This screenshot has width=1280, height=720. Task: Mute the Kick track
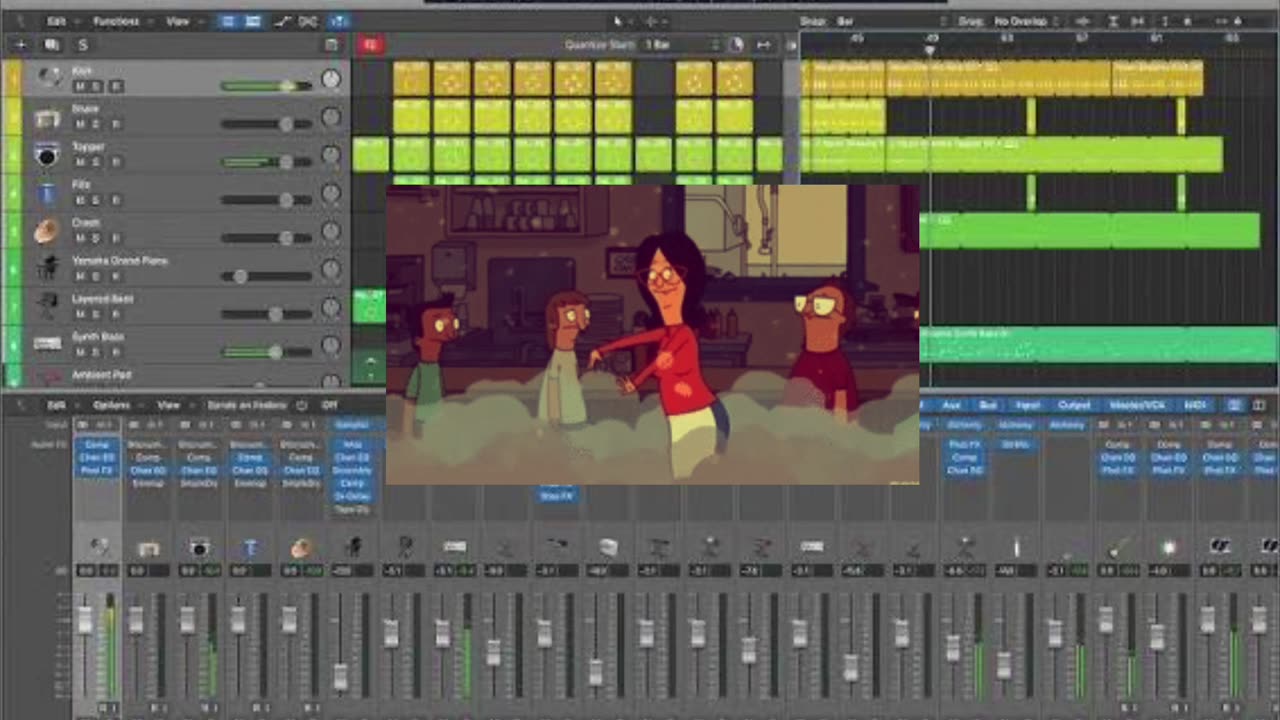[x=80, y=86]
